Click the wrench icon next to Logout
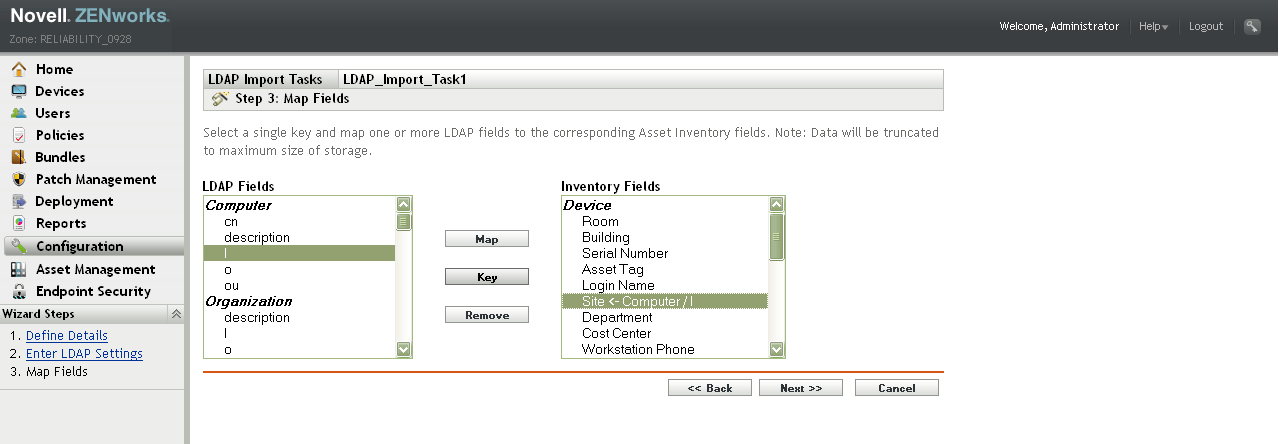Screen dimensions: 1283x444 point(1252,26)
